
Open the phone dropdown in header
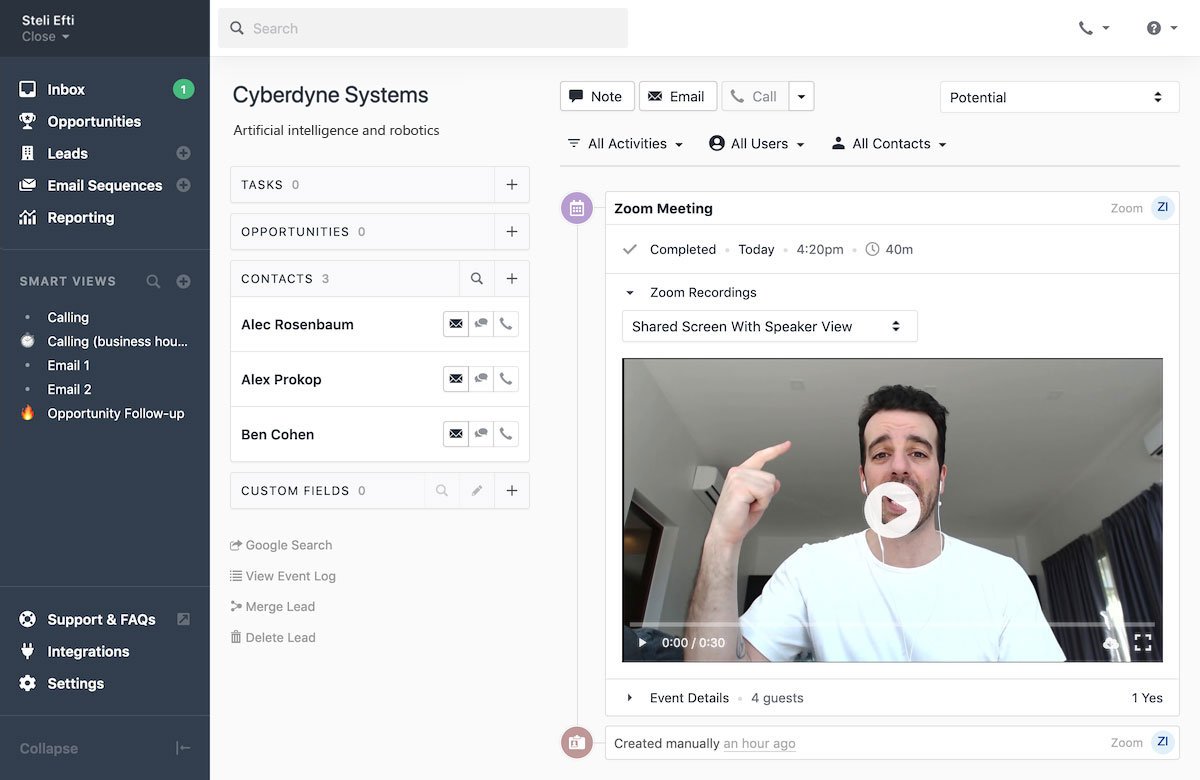1094,28
